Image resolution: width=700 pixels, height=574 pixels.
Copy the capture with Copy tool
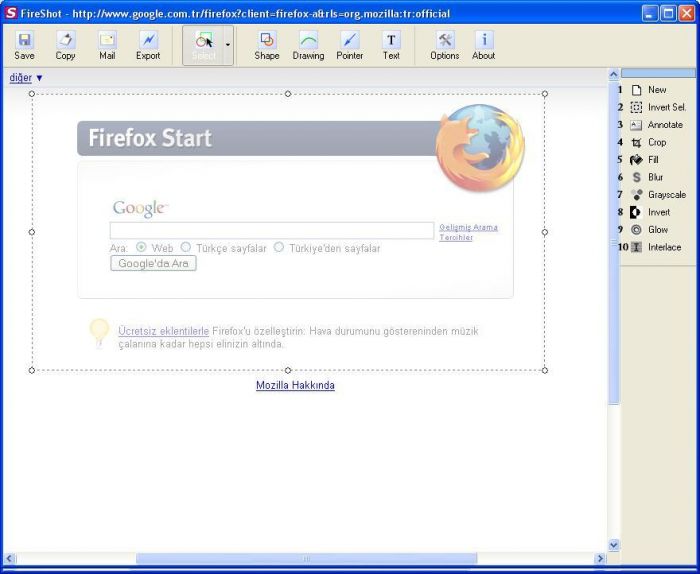coord(65,46)
